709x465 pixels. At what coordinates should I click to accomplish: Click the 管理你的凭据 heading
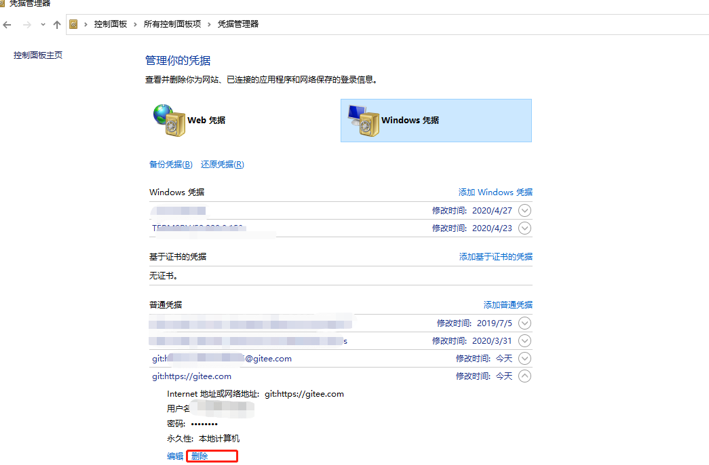point(178,61)
